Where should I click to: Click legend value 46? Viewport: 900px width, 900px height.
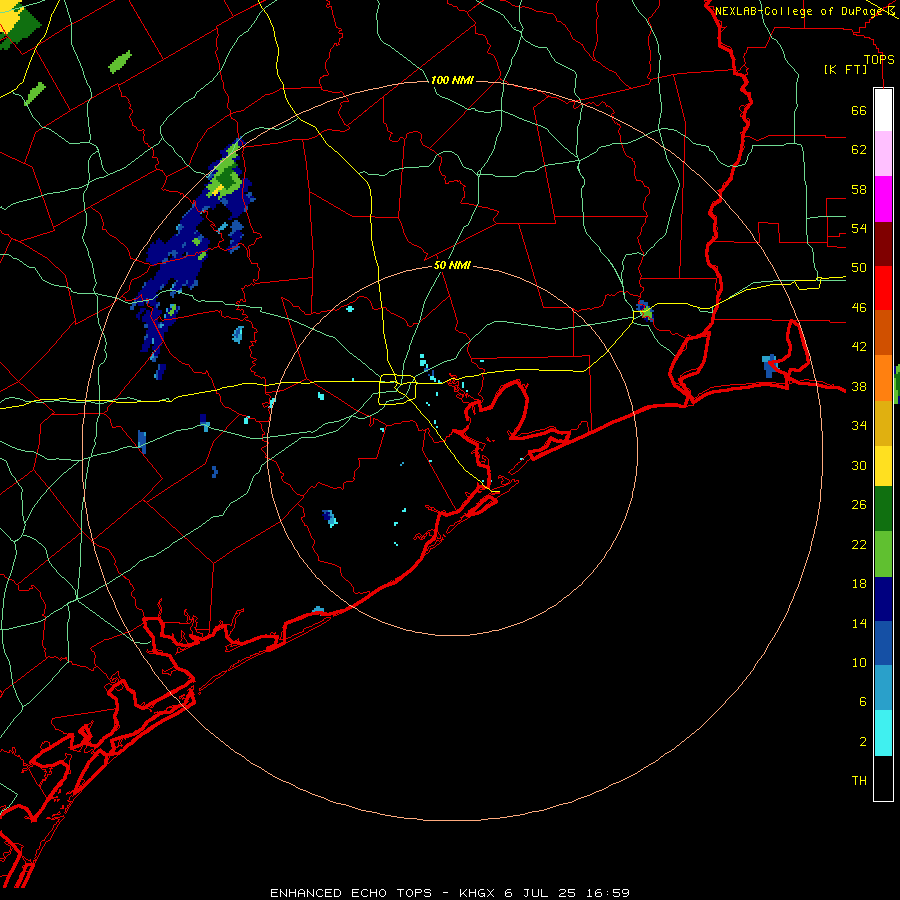[859, 308]
